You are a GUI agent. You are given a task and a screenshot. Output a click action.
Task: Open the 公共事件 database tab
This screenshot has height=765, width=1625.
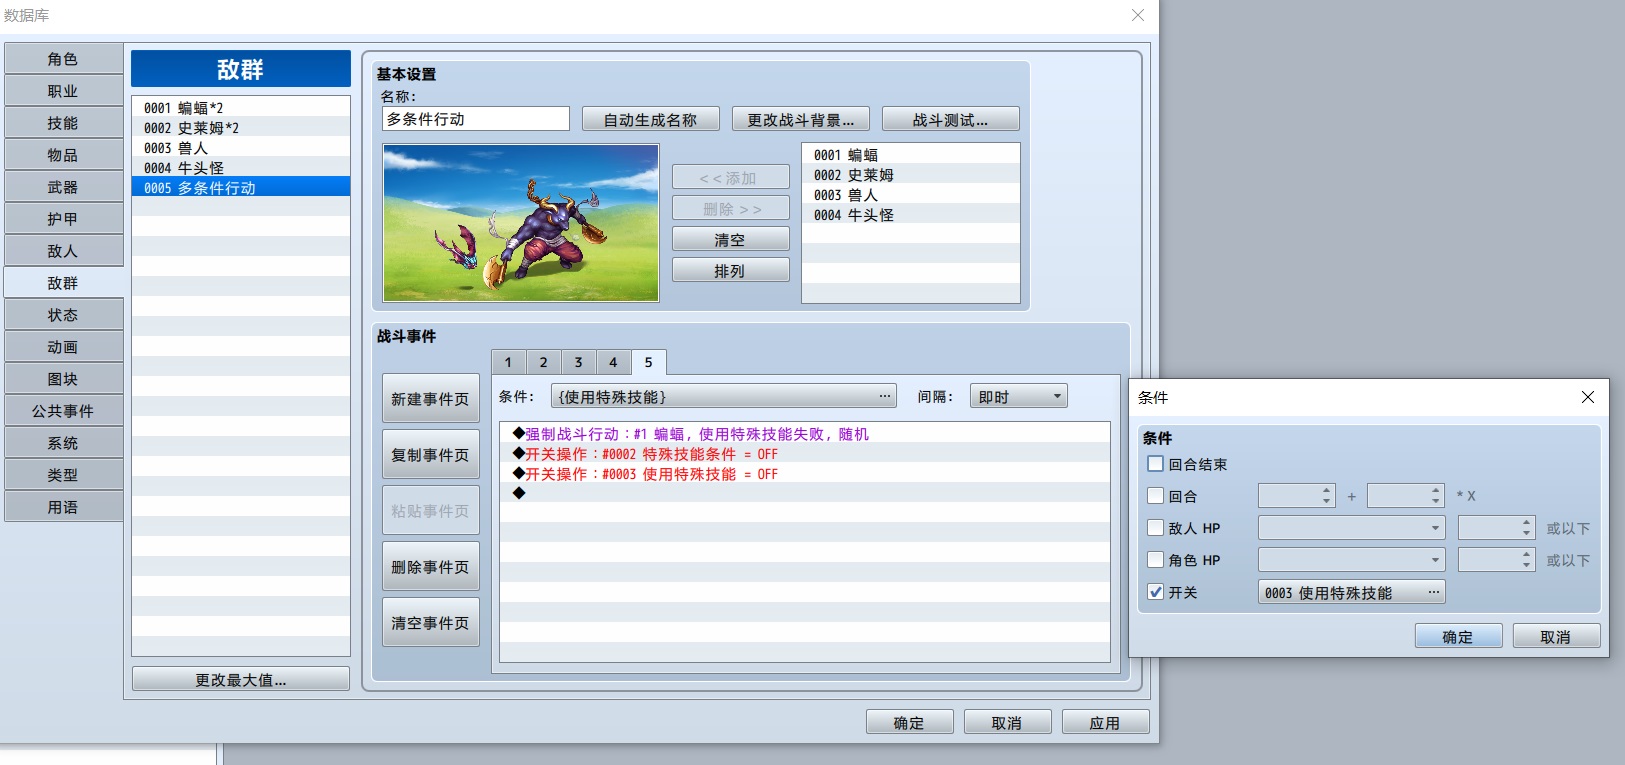point(63,411)
